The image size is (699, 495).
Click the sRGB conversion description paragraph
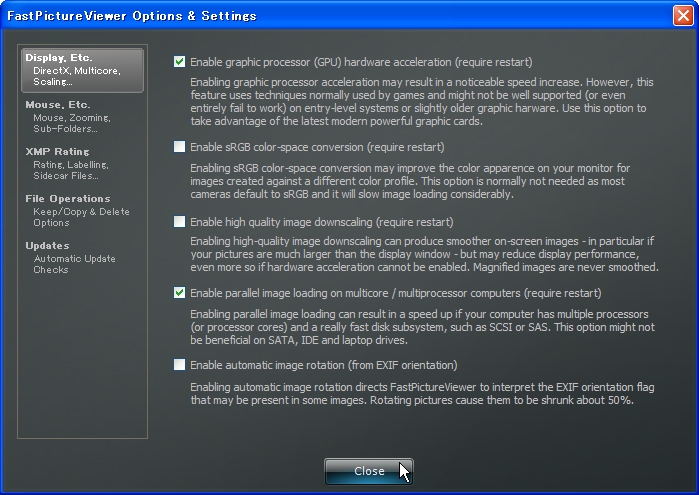coord(410,181)
